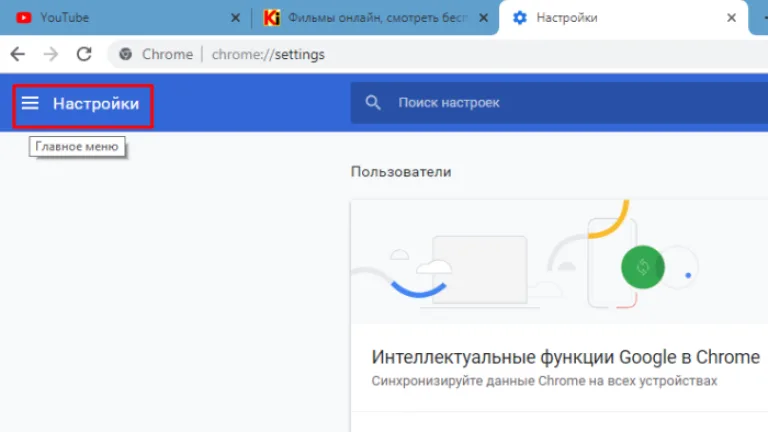Click the search magnifier icon
The image size is (768, 432).
(x=373, y=102)
